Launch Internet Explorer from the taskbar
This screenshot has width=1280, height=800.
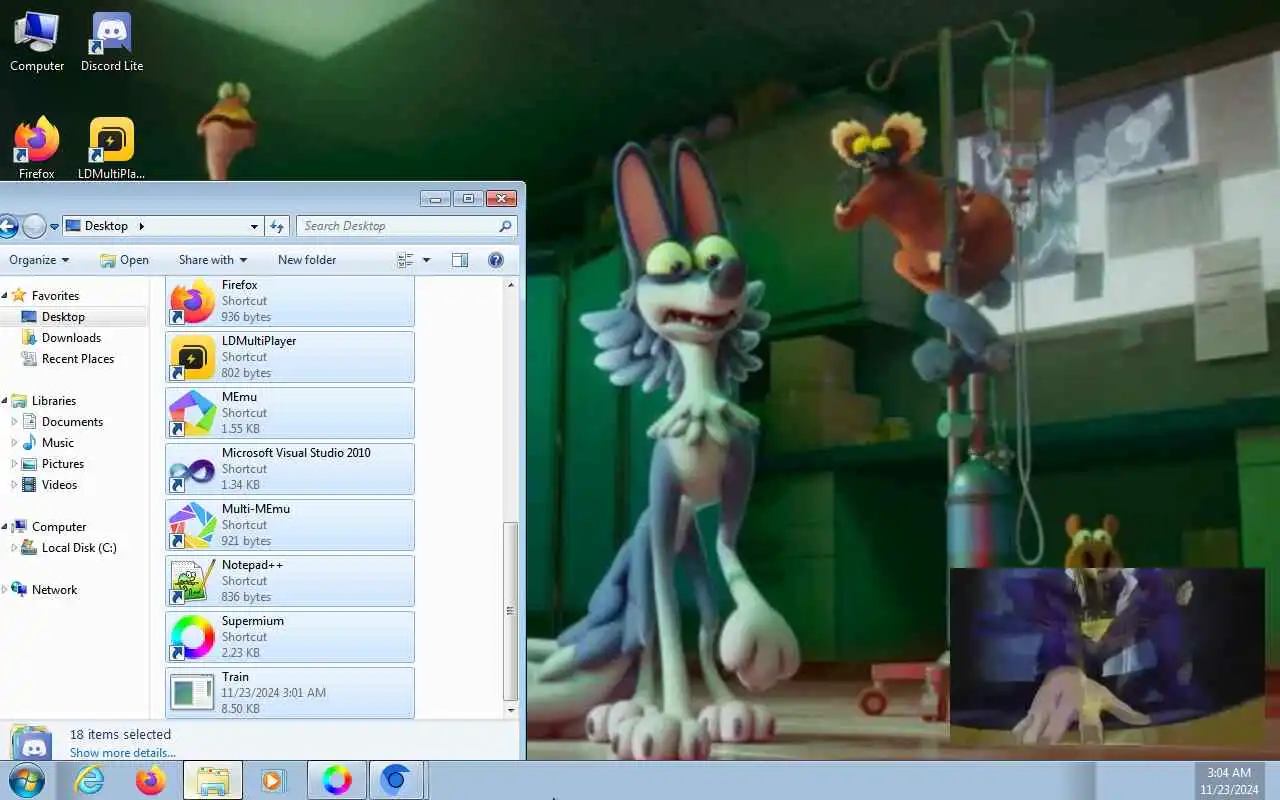pyautogui.click(x=90, y=780)
